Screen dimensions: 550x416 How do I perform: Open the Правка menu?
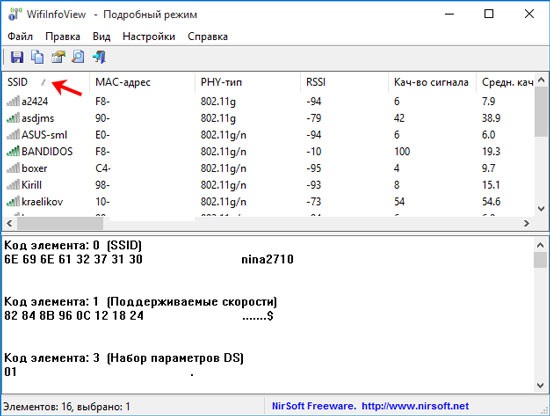pyautogui.click(x=63, y=36)
